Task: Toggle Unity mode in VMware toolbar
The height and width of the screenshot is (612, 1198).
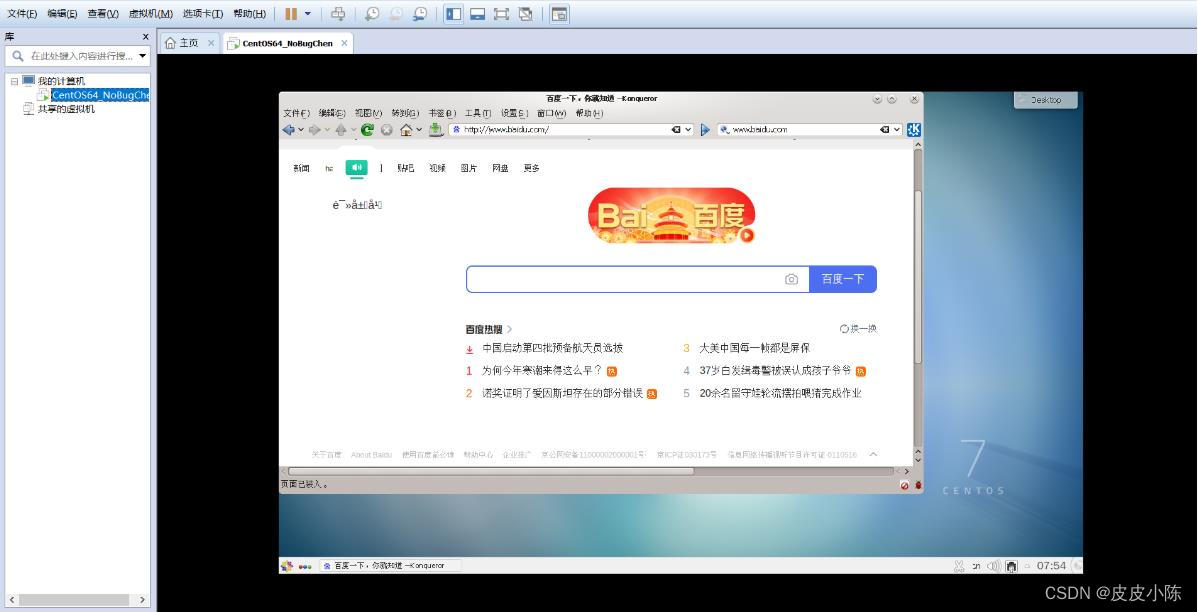Action: (x=524, y=13)
